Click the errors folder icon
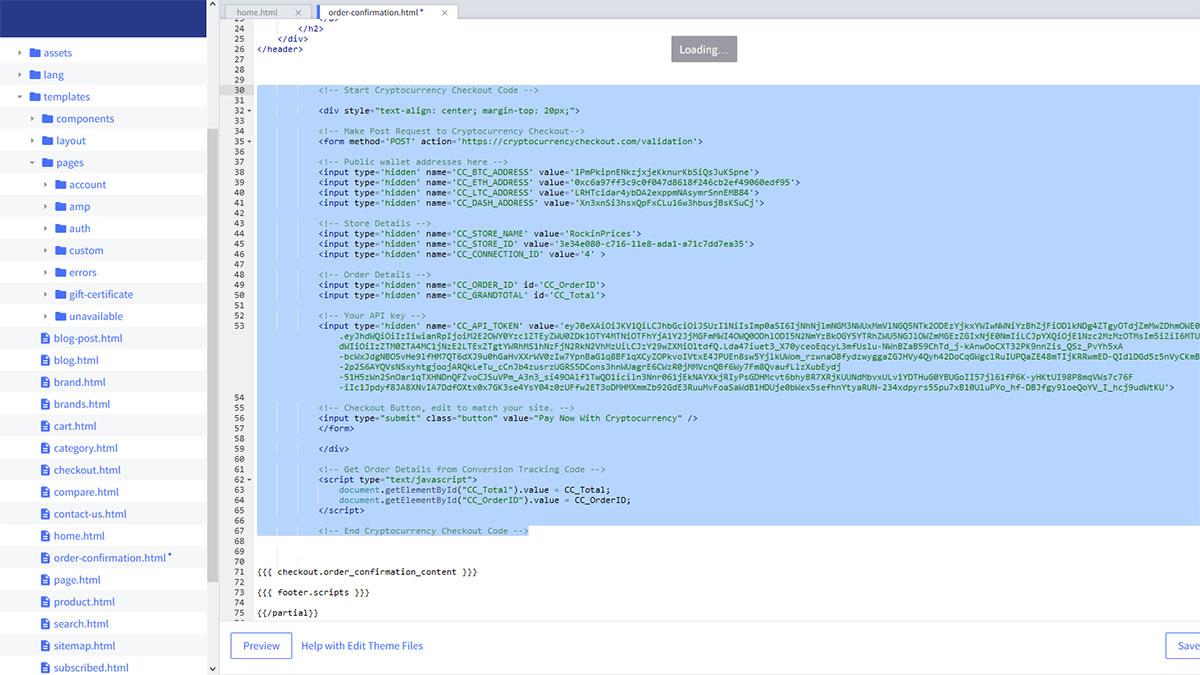The height and width of the screenshot is (675, 1200). tap(61, 273)
